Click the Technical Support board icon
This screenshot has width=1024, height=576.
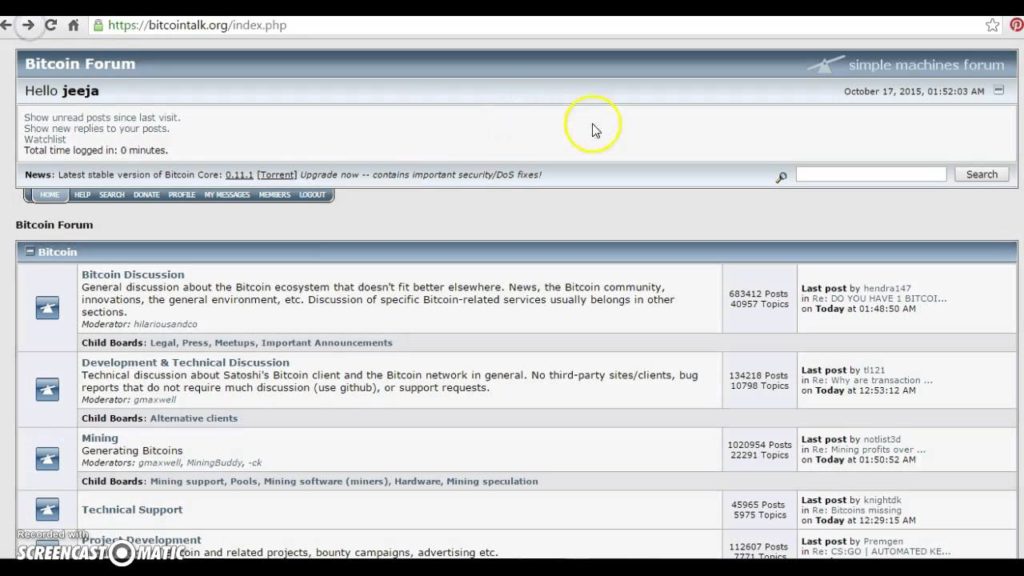click(x=47, y=509)
